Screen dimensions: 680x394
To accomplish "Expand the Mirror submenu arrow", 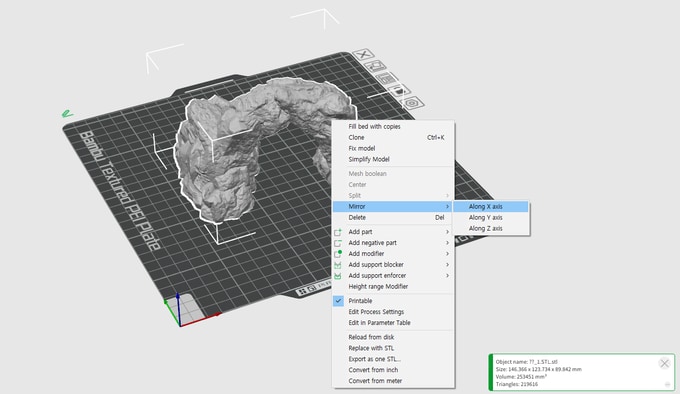I will tap(447, 207).
